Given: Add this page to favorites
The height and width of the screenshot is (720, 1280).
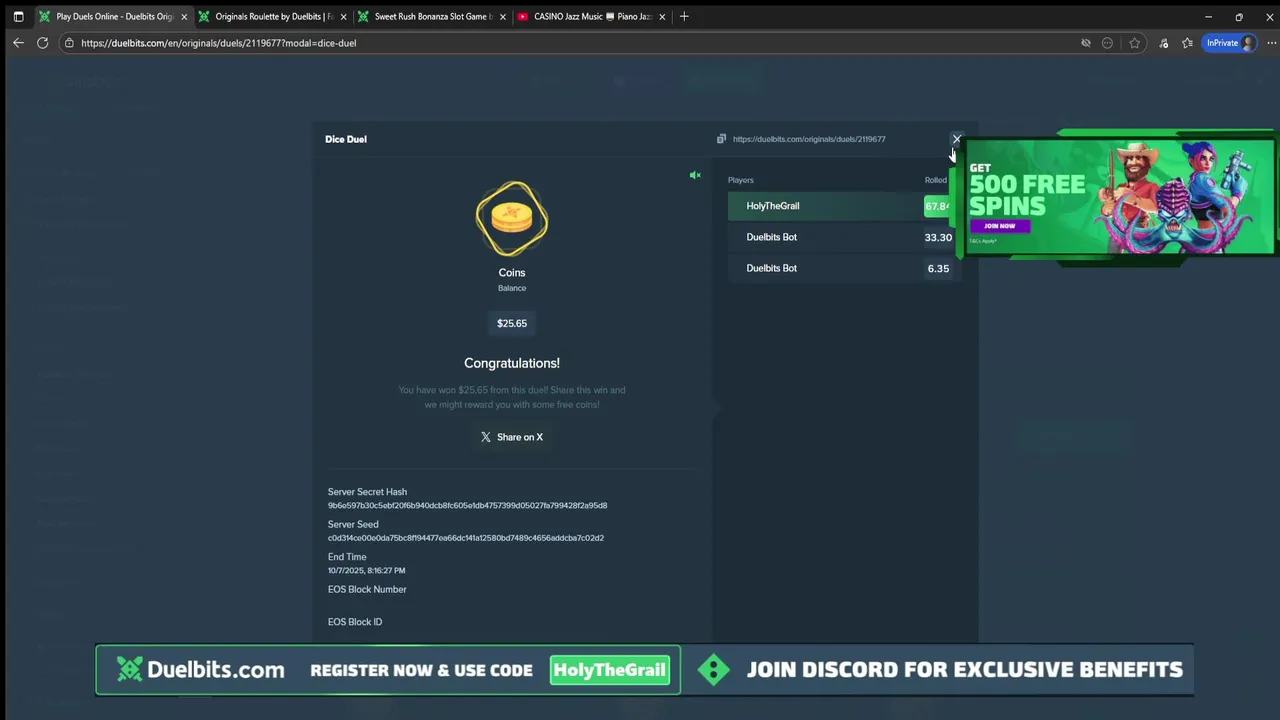Looking at the screenshot, I should pyautogui.click(x=1134, y=43).
